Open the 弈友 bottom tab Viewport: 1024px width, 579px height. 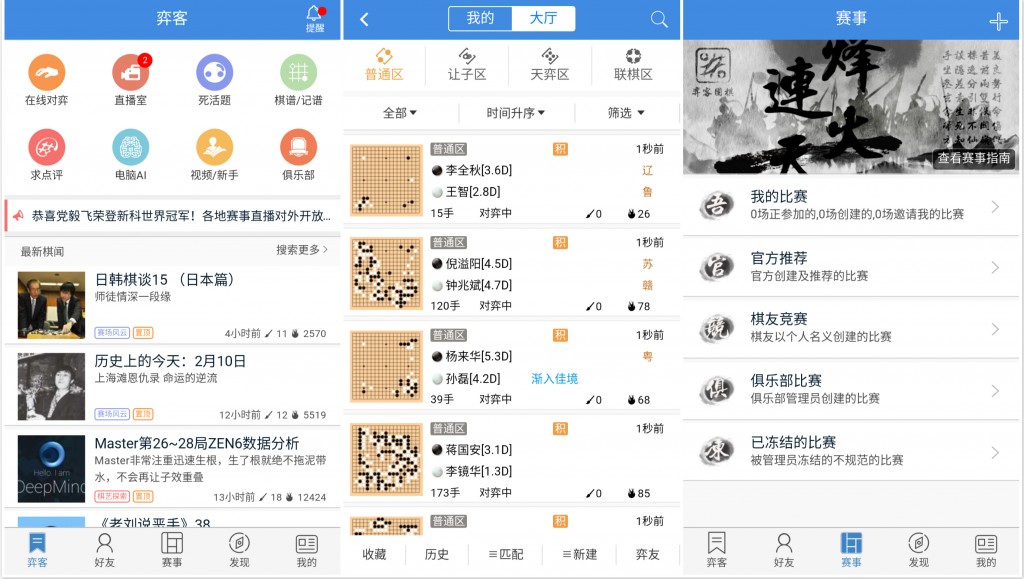[x=648, y=554]
